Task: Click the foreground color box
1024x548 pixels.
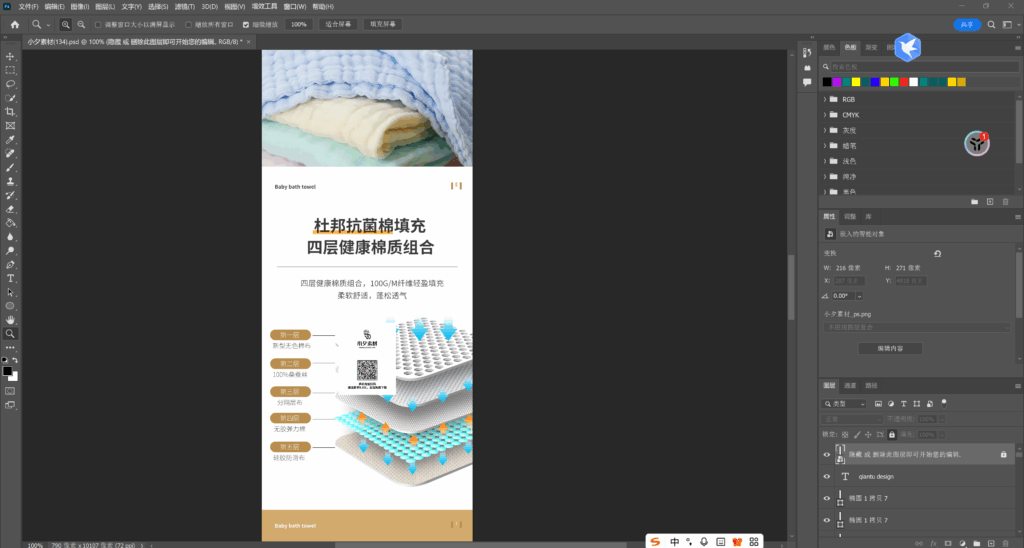Action: 7,371
